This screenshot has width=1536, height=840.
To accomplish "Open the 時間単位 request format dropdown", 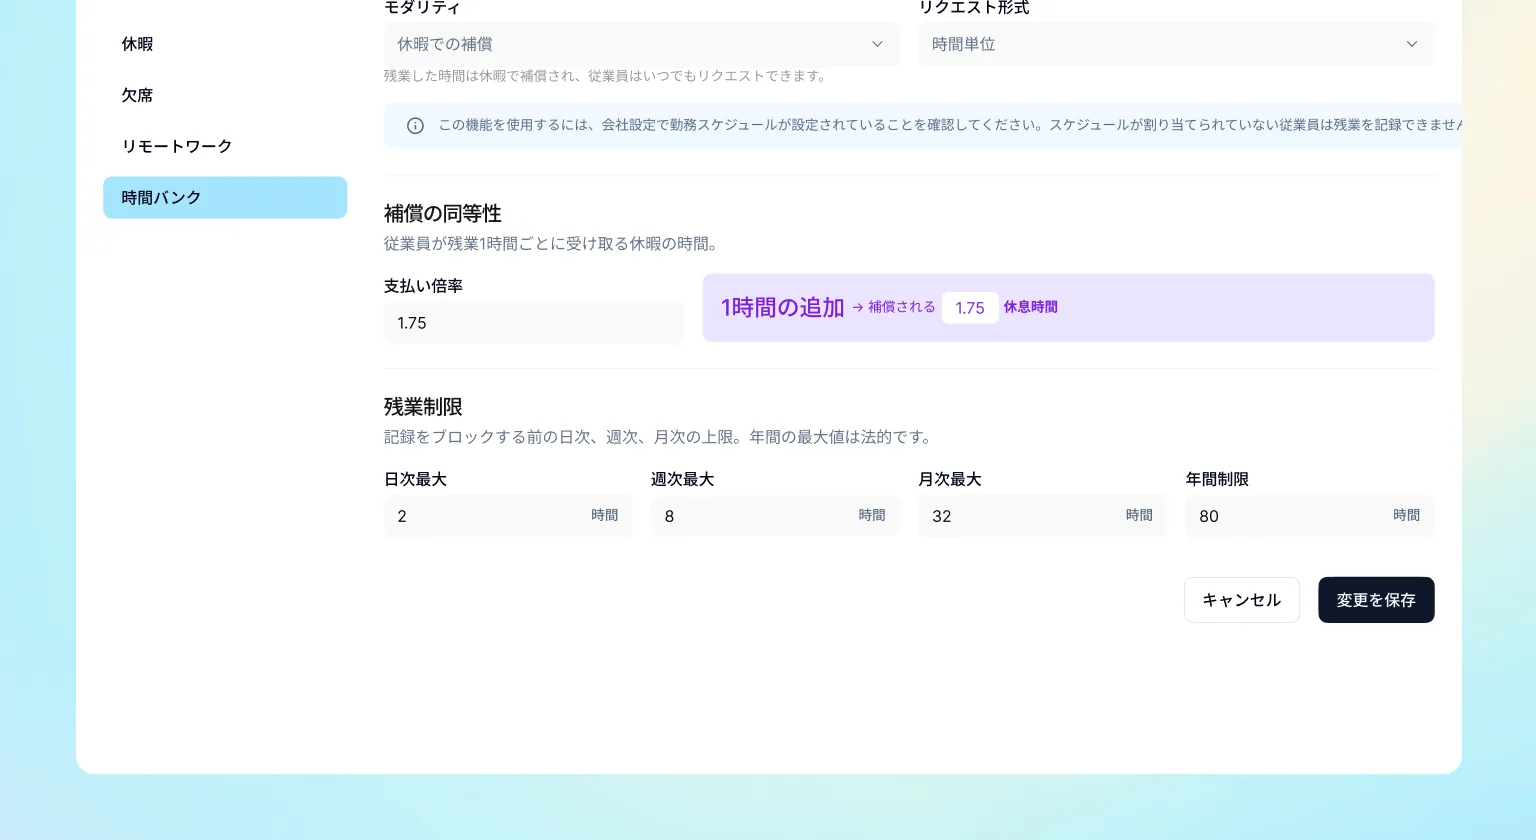I will pos(1176,44).
